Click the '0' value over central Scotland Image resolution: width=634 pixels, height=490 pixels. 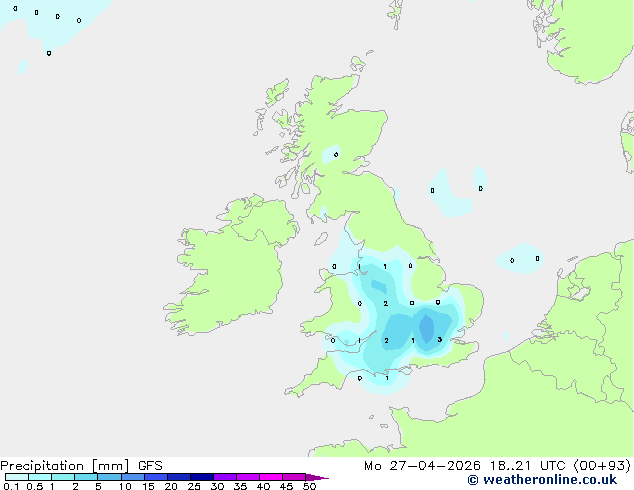(336, 154)
